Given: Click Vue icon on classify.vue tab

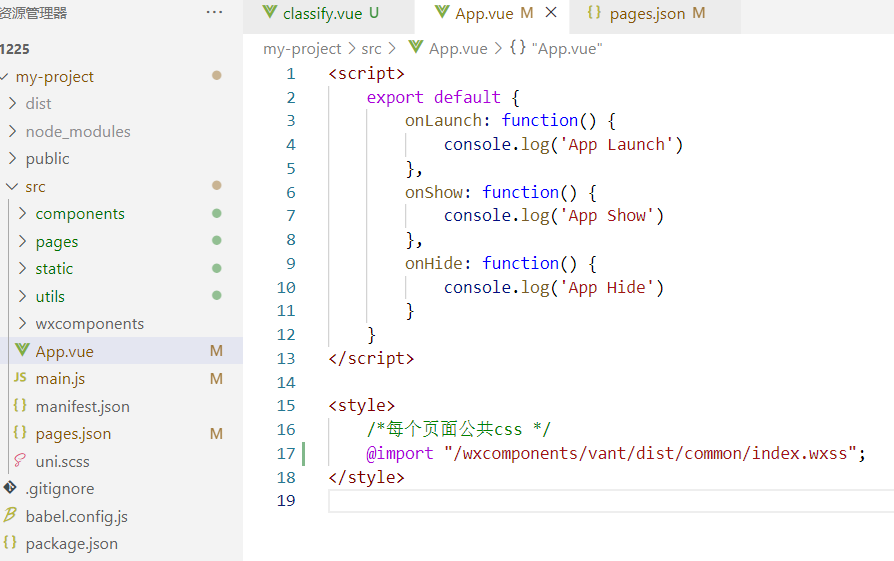Looking at the screenshot, I should tap(270, 12).
